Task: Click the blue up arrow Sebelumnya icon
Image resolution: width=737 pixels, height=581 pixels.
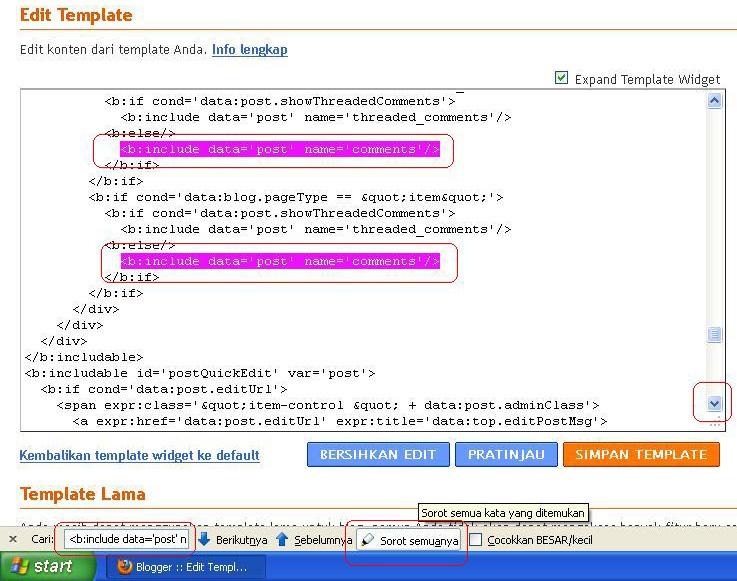Action: pos(282,539)
